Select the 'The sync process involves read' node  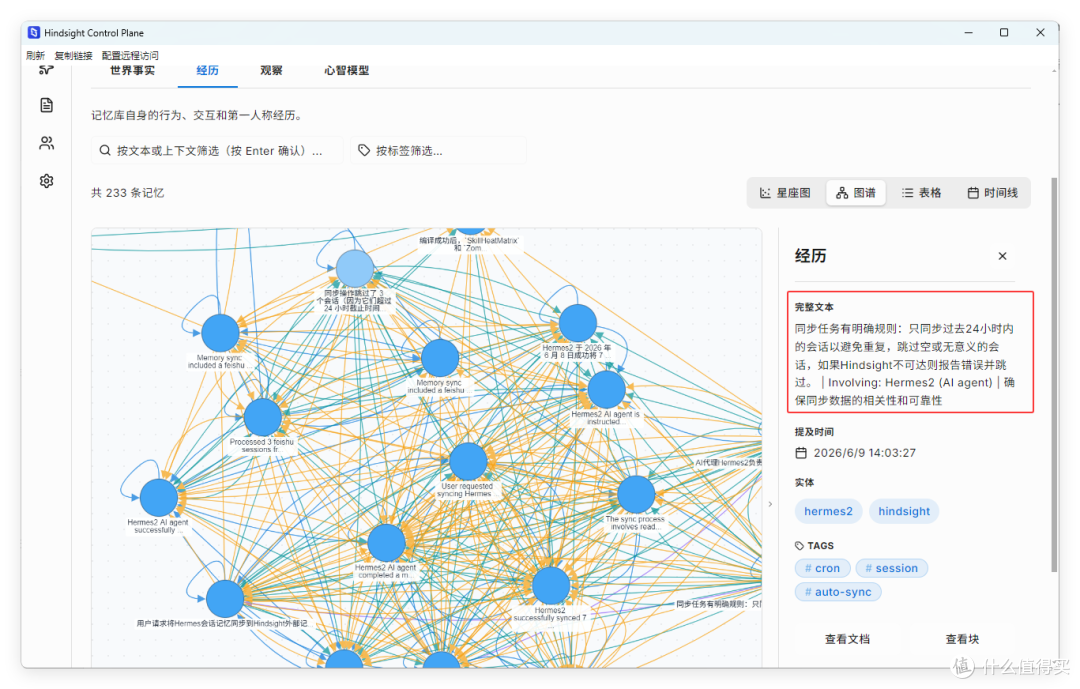(636, 494)
